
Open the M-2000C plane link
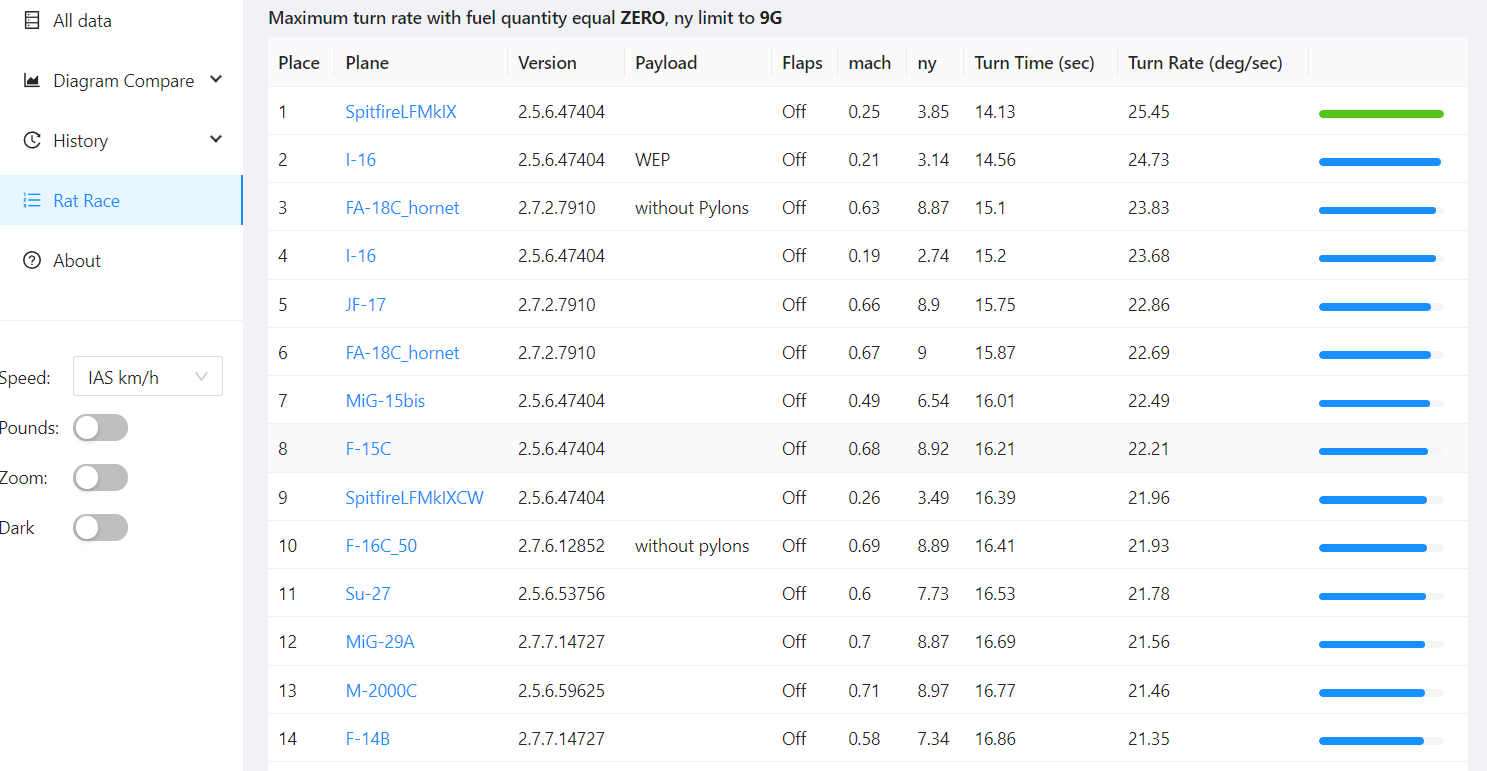click(382, 691)
